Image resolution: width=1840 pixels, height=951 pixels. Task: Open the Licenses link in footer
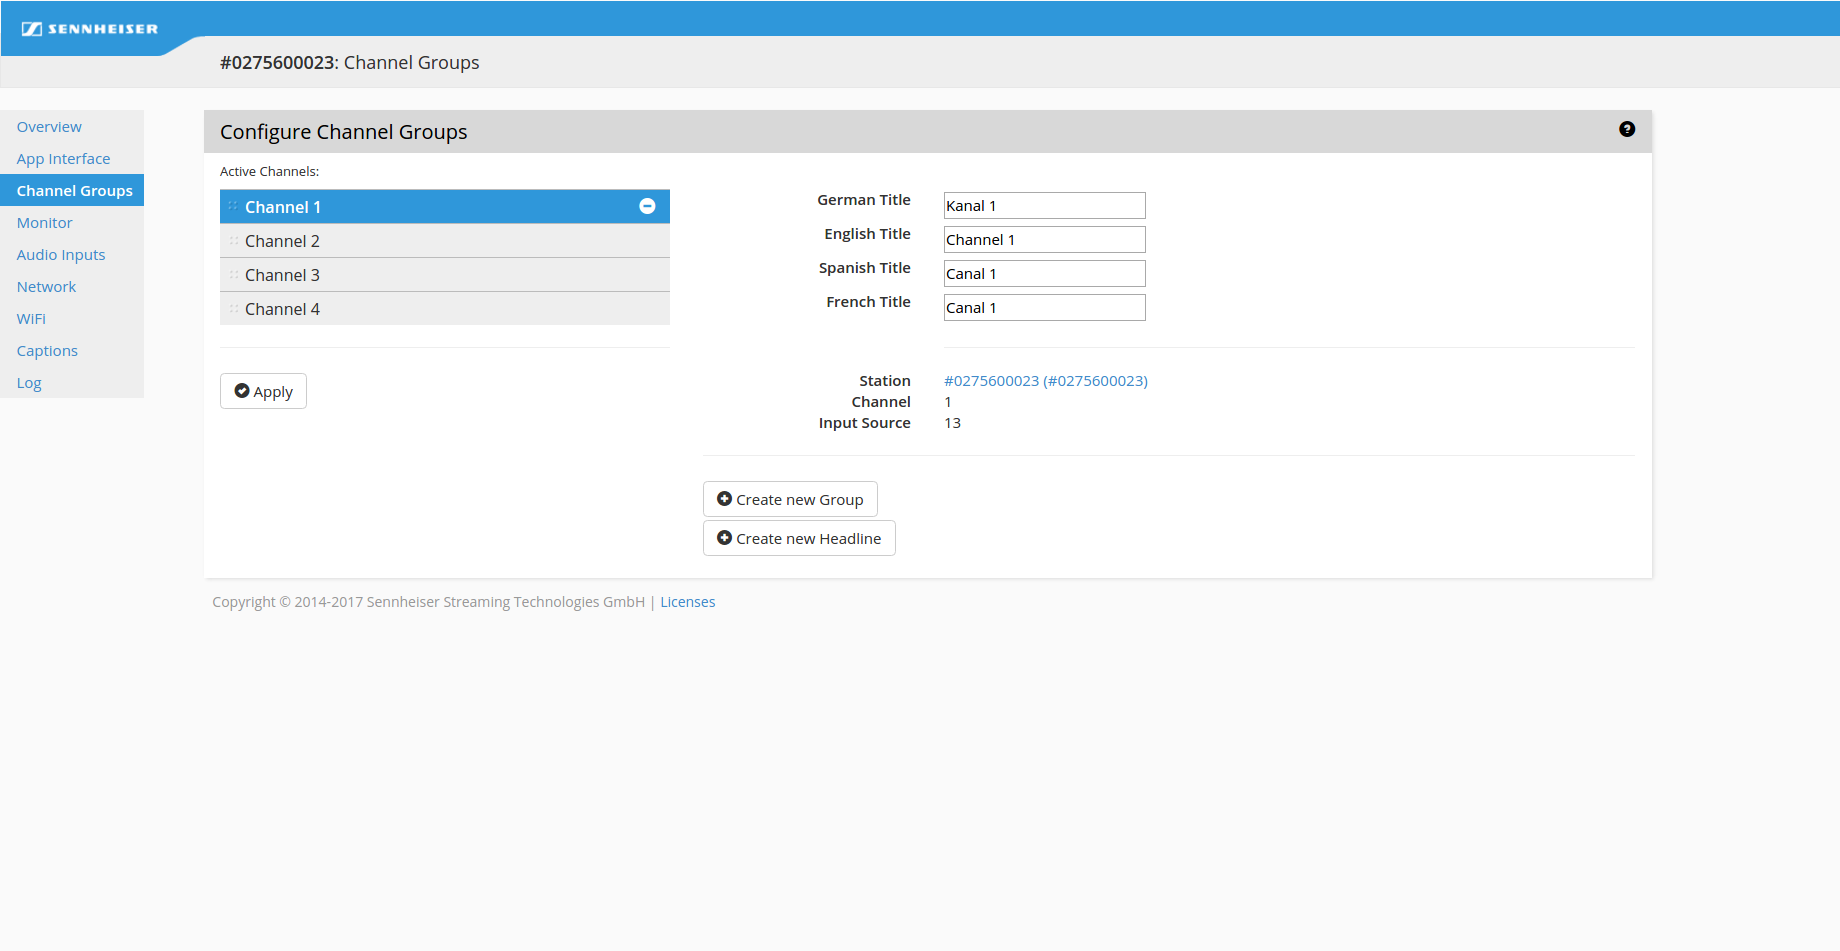coord(687,602)
